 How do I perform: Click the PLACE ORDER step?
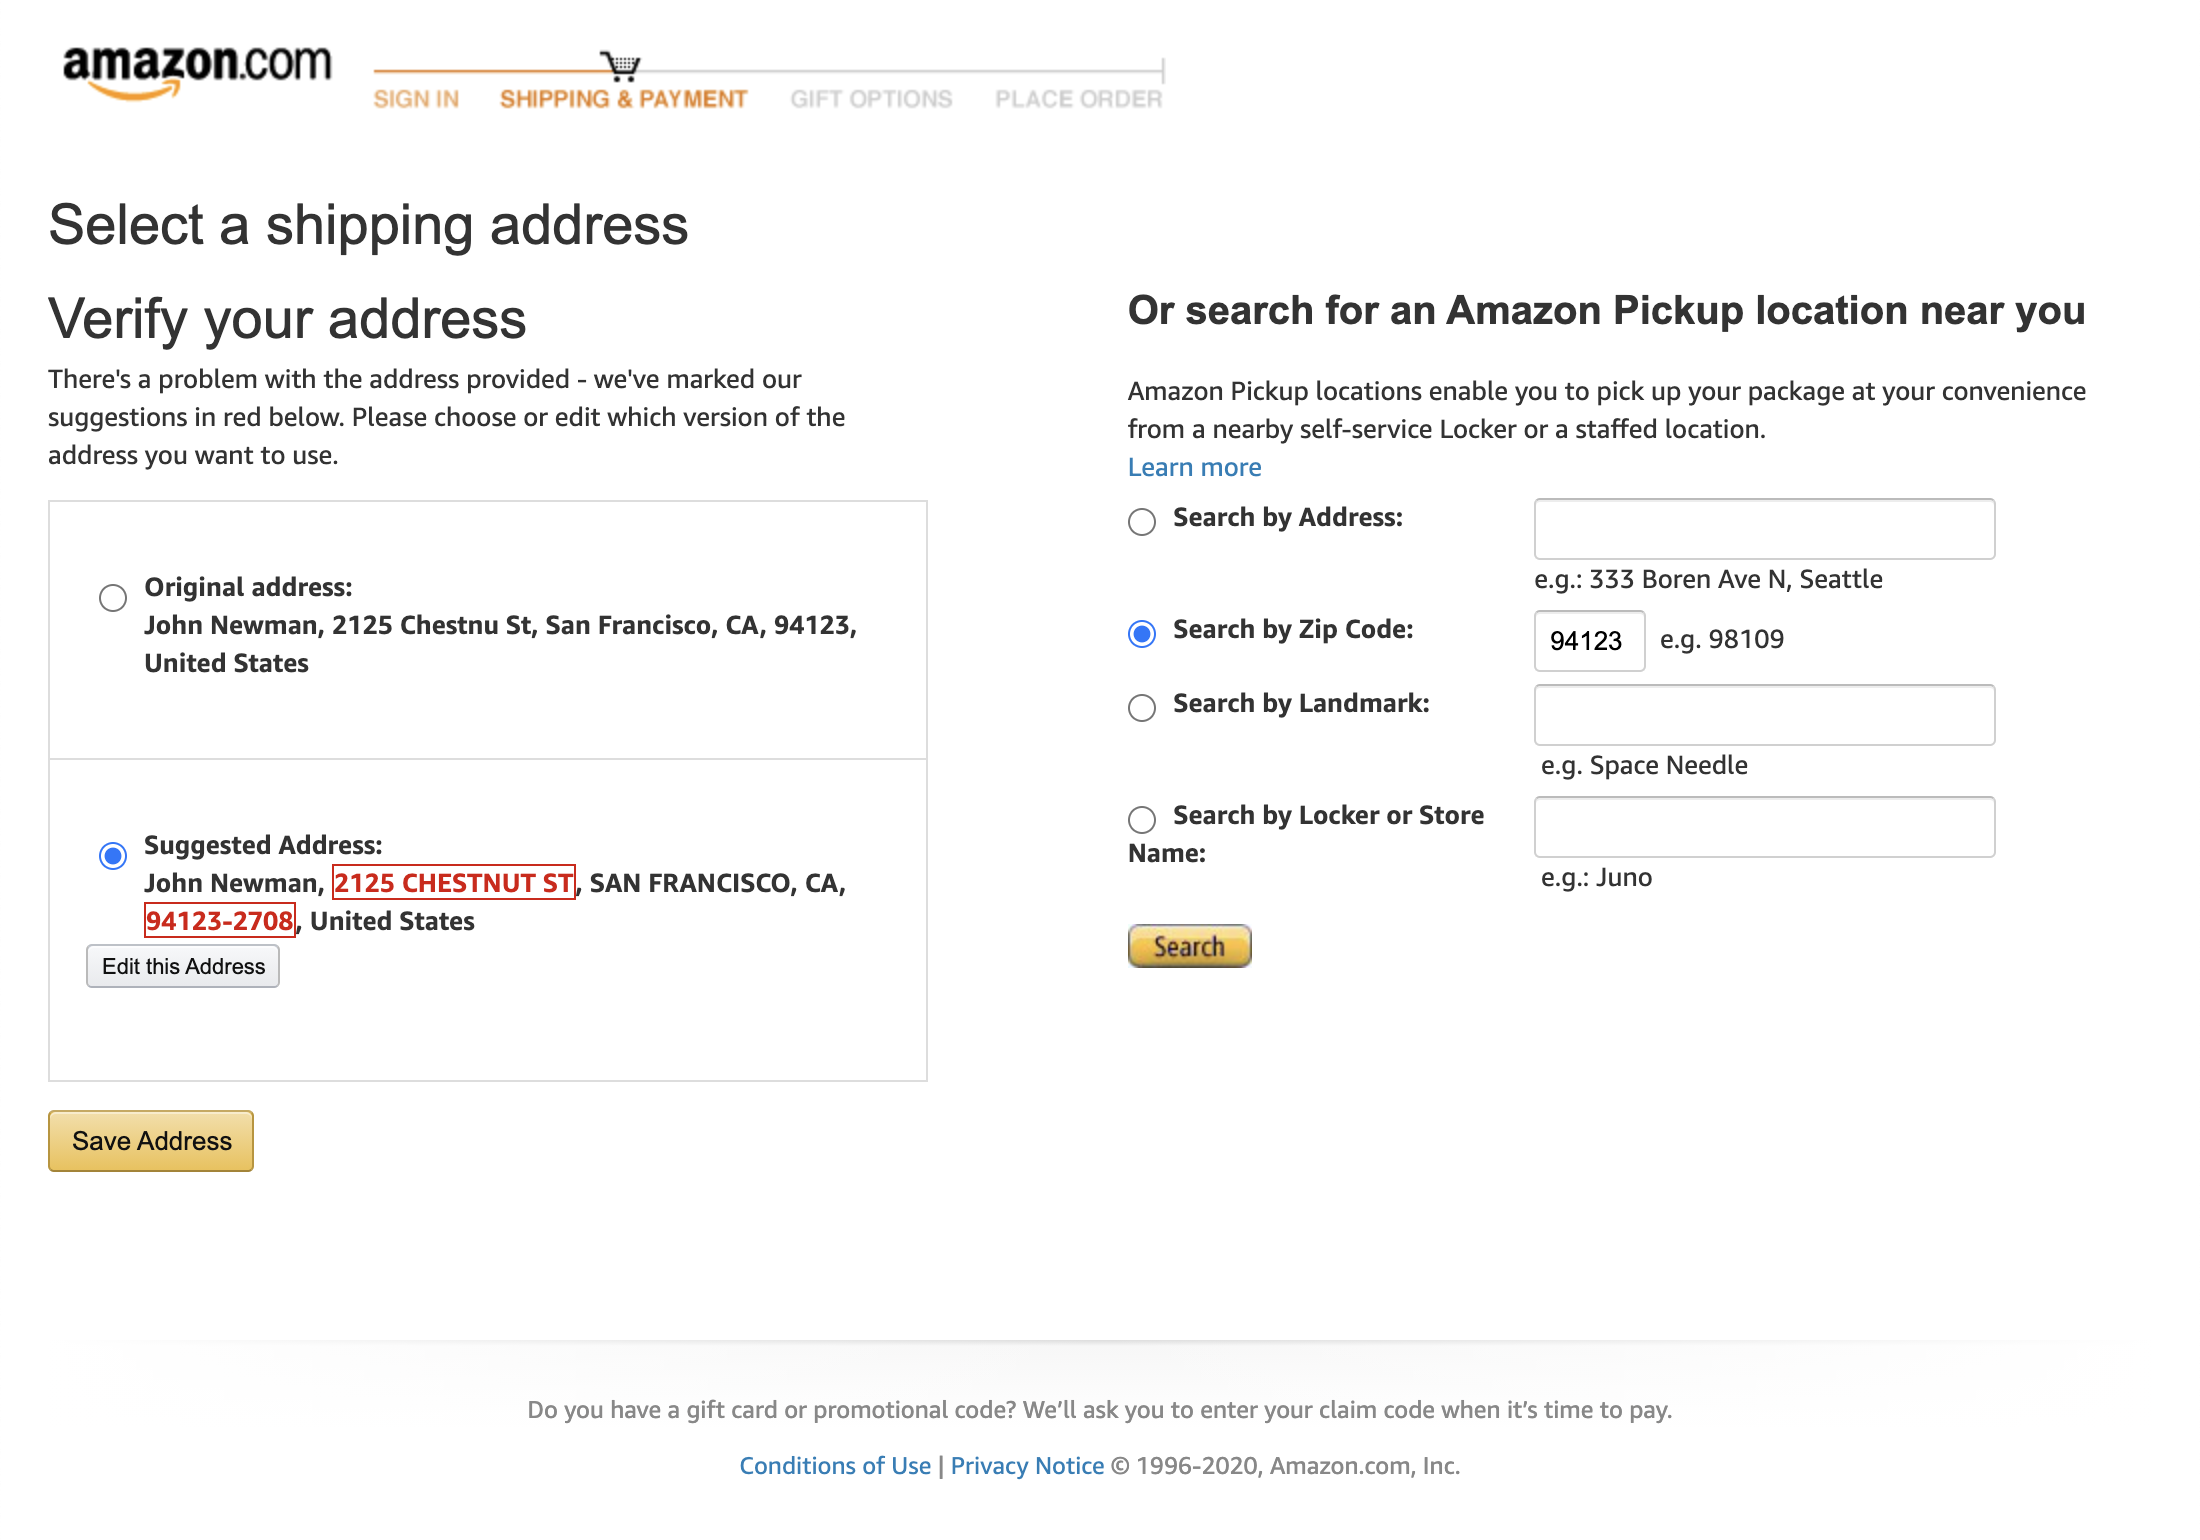pos(1078,98)
